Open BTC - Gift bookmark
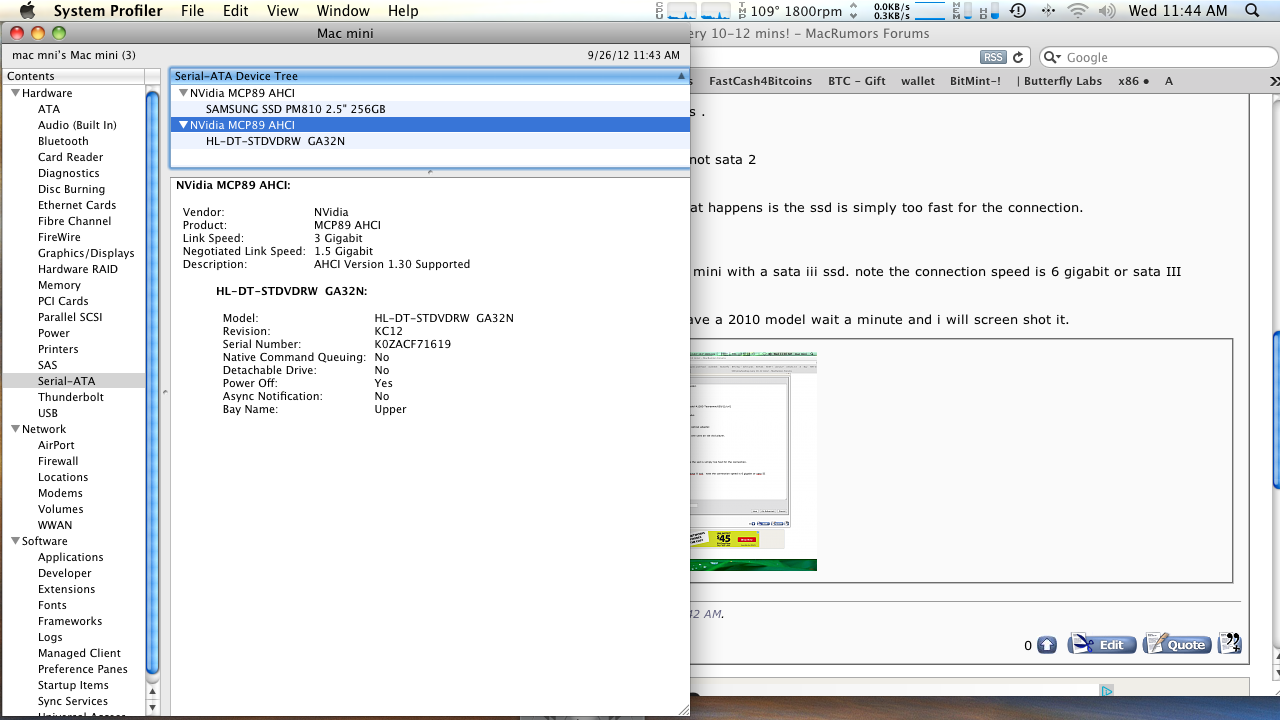This screenshot has width=1280, height=720. click(856, 81)
